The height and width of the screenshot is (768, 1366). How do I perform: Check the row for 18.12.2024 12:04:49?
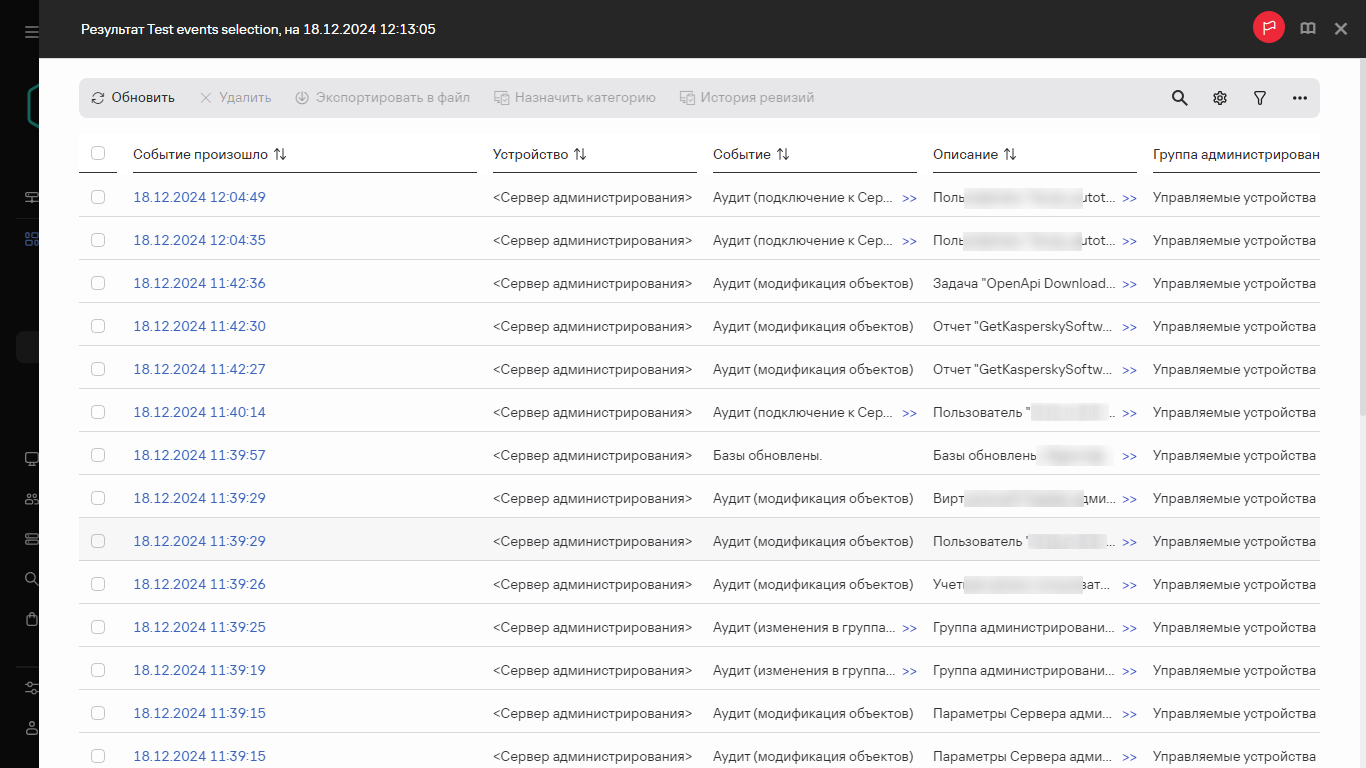[98, 197]
